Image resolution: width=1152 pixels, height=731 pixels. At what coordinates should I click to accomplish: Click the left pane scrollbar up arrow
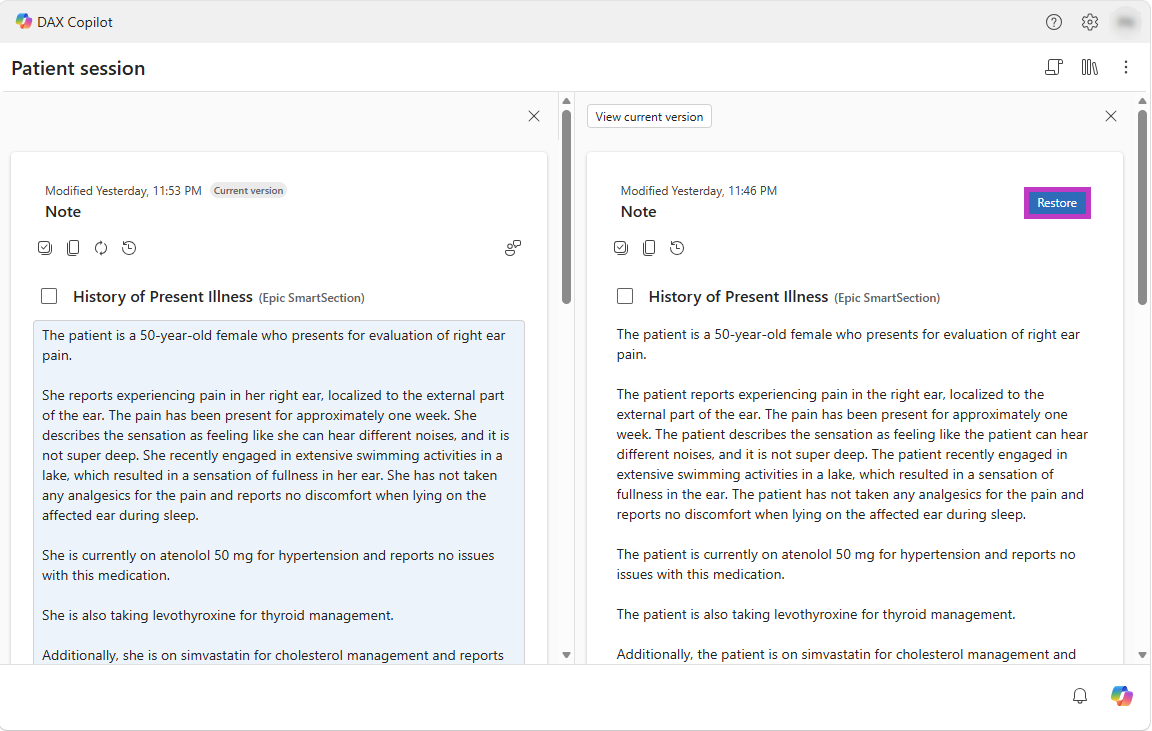click(566, 101)
